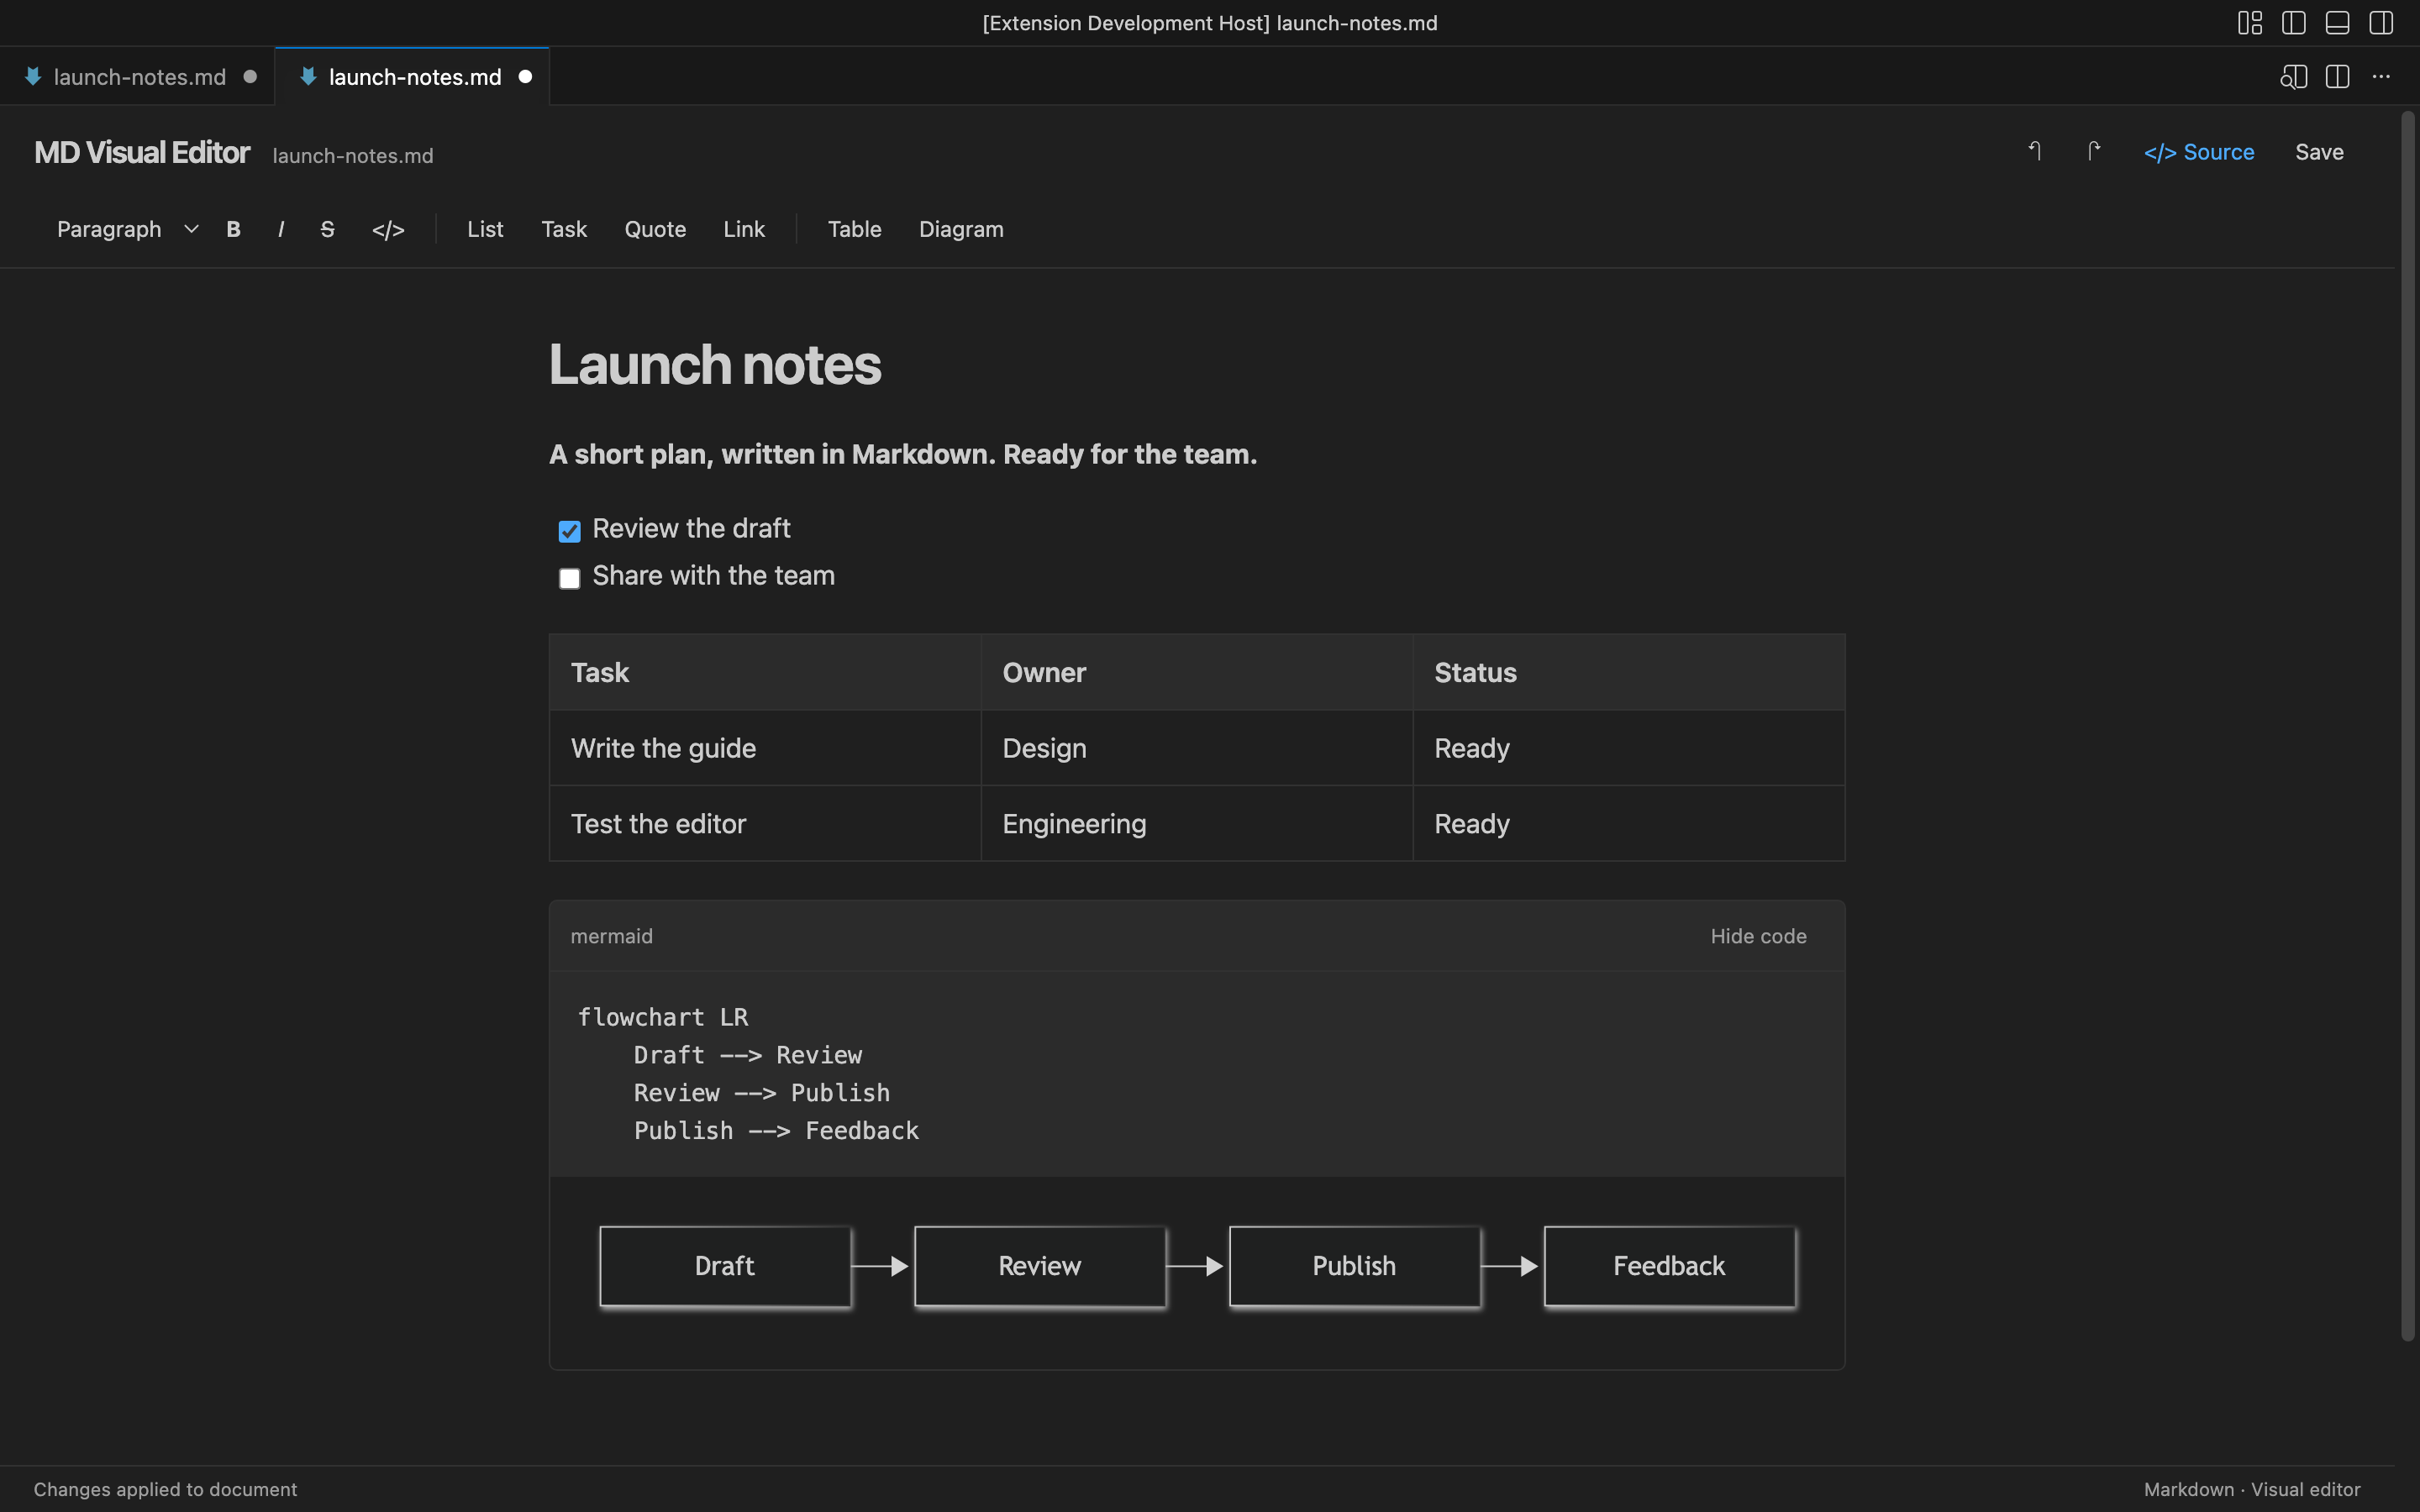Screen dimensions: 2420x1512
Task: Open the Customize Layout icon in title bar
Action: click(x=2250, y=23)
